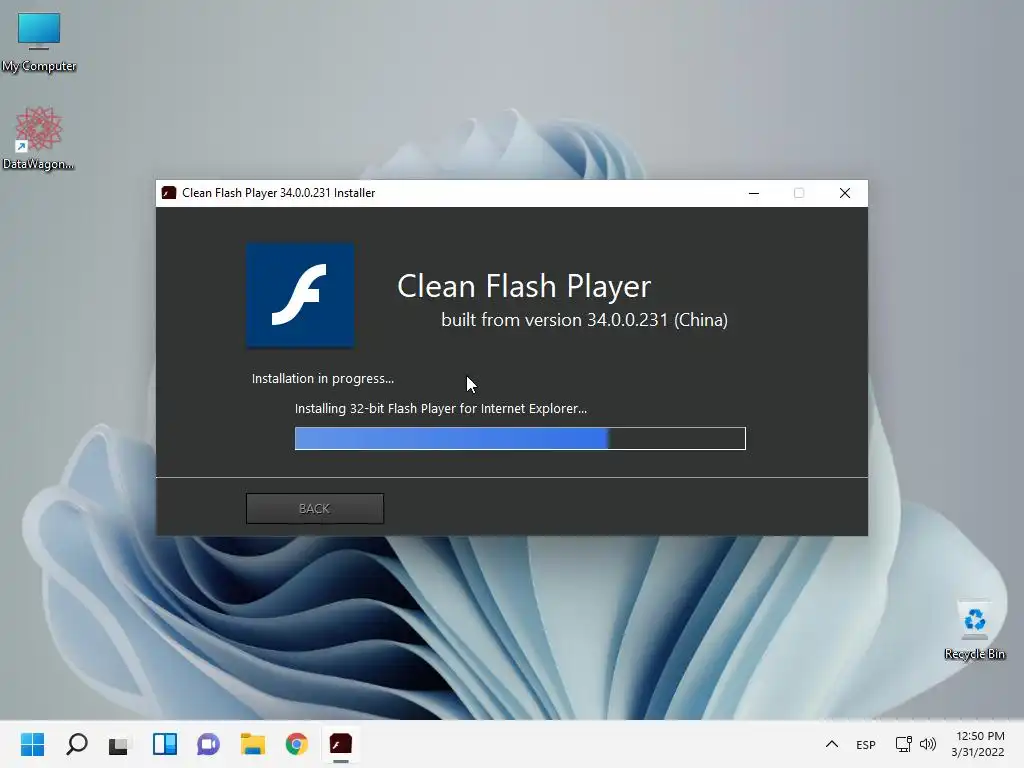
Task: Minimize the Clean Flash Player installer
Action: pyautogui.click(x=754, y=193)
